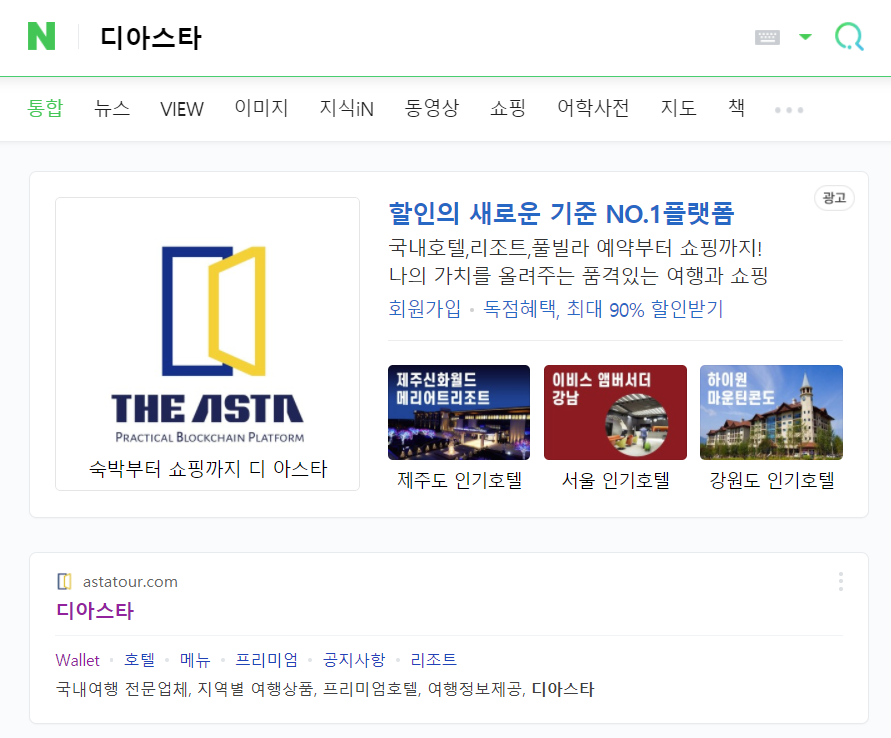Open 독점혜택, 최대 90% 할인받기 link

click(x=603, y=308)
